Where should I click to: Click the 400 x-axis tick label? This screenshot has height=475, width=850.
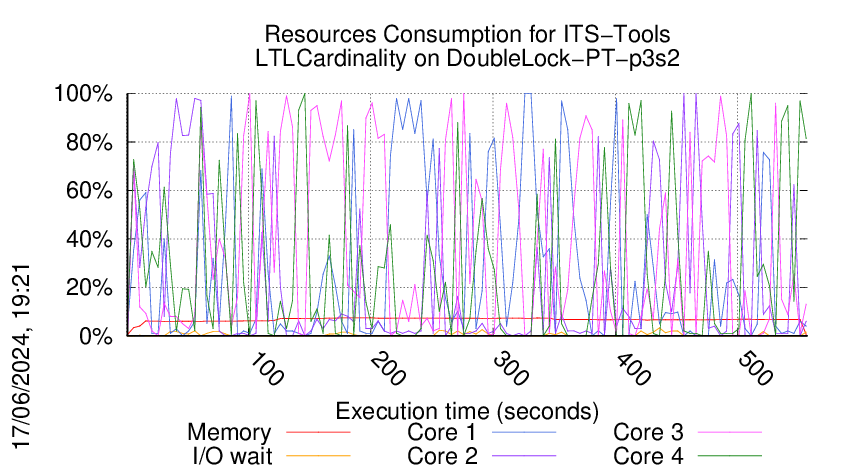[633, 369]
